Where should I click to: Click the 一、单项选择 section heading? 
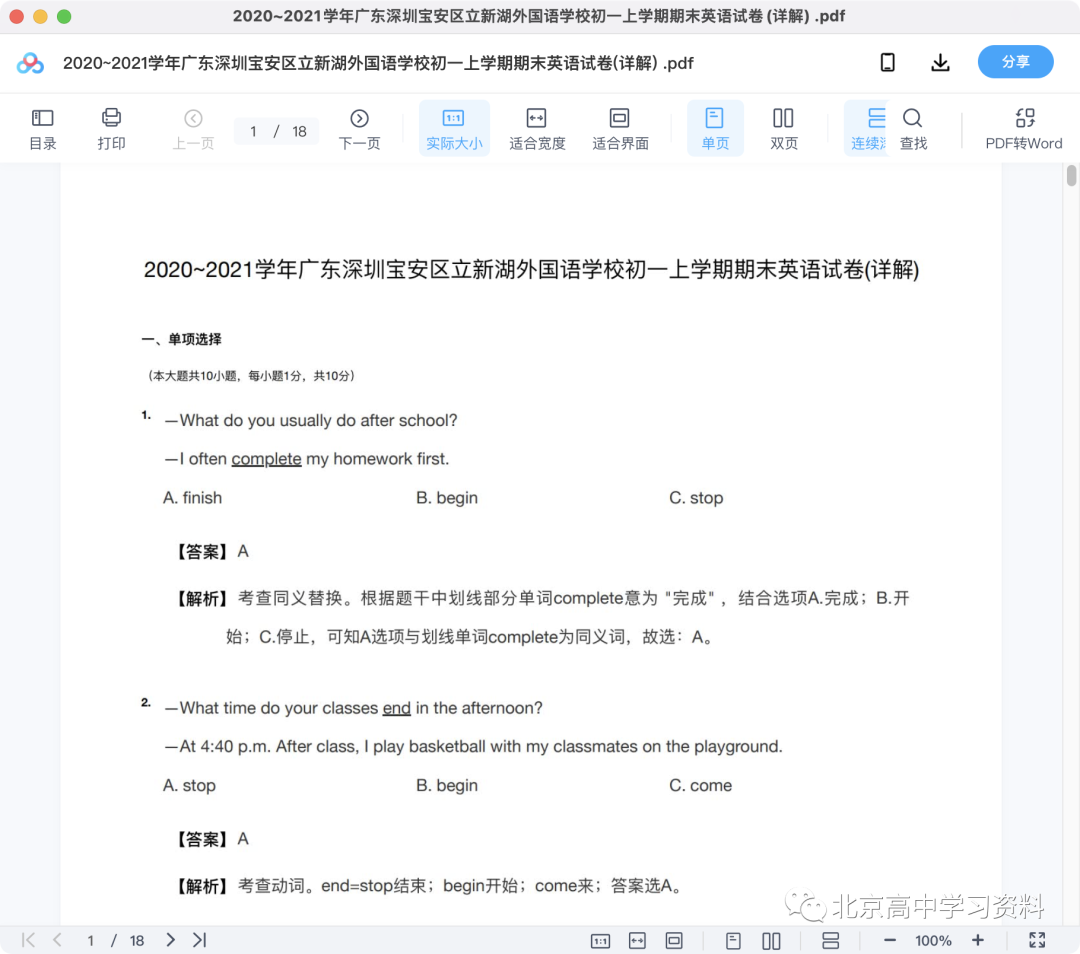pyautogui.click(x=182, y=339)
